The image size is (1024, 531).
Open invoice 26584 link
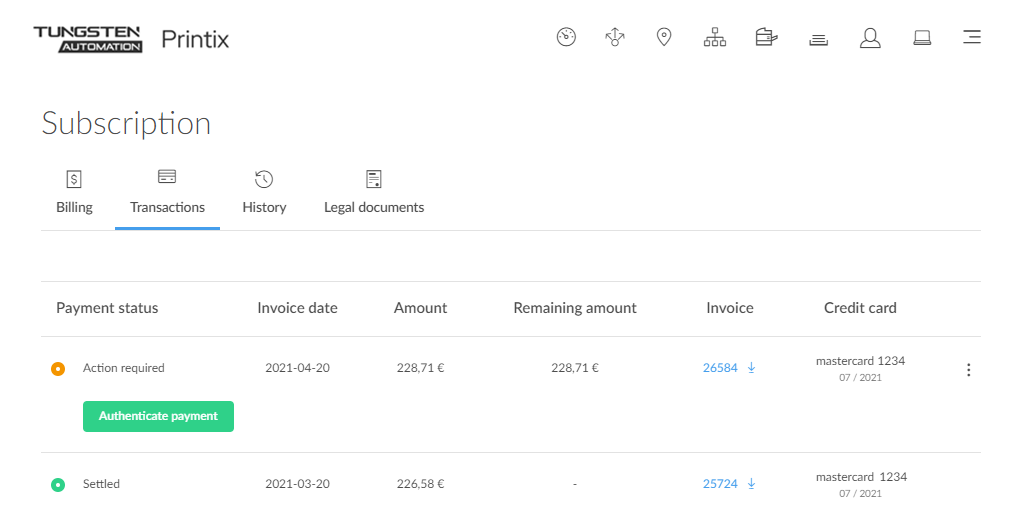point(720,368)
